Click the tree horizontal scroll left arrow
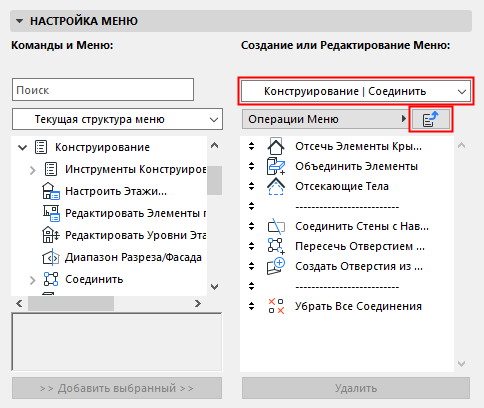The image size is (484, 408). coord(19,303)
